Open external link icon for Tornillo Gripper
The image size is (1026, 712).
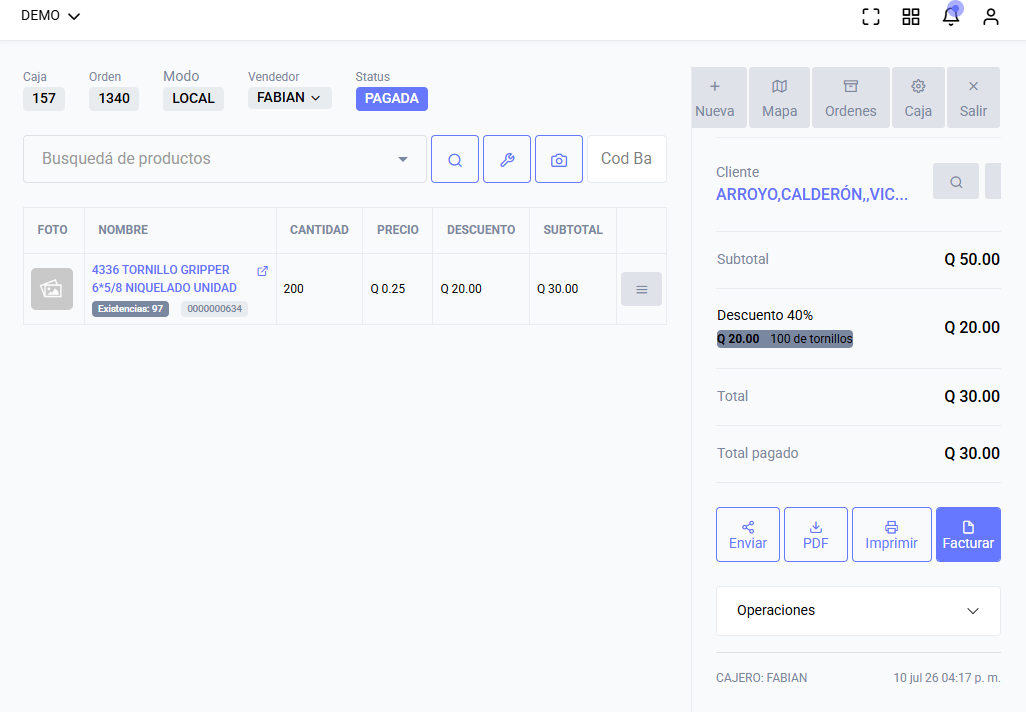click(x=262, y=271)
